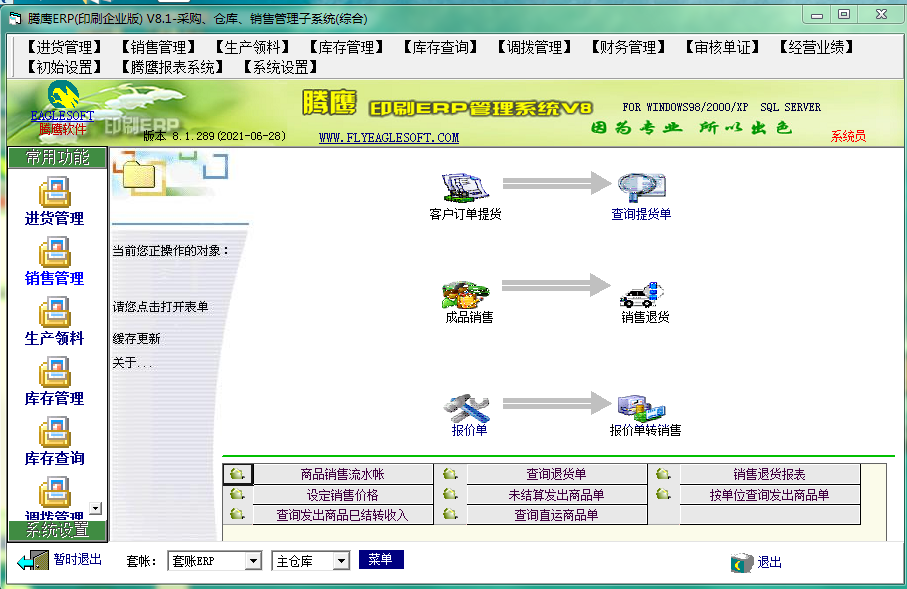907x589 pixels.
Task: Click the 退出 exit icon
Action: [x=742, y=562]
